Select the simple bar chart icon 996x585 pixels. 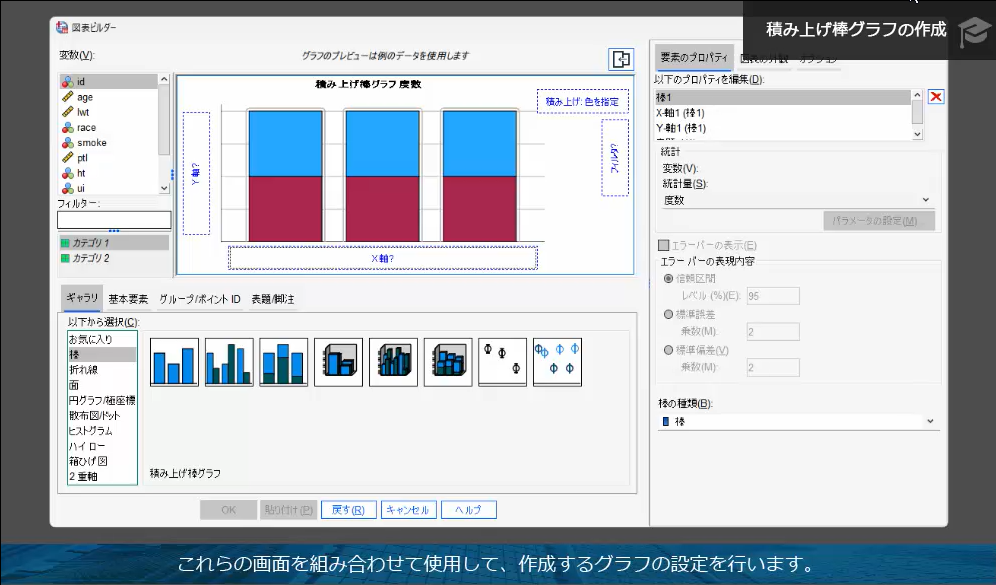[174, 361]
